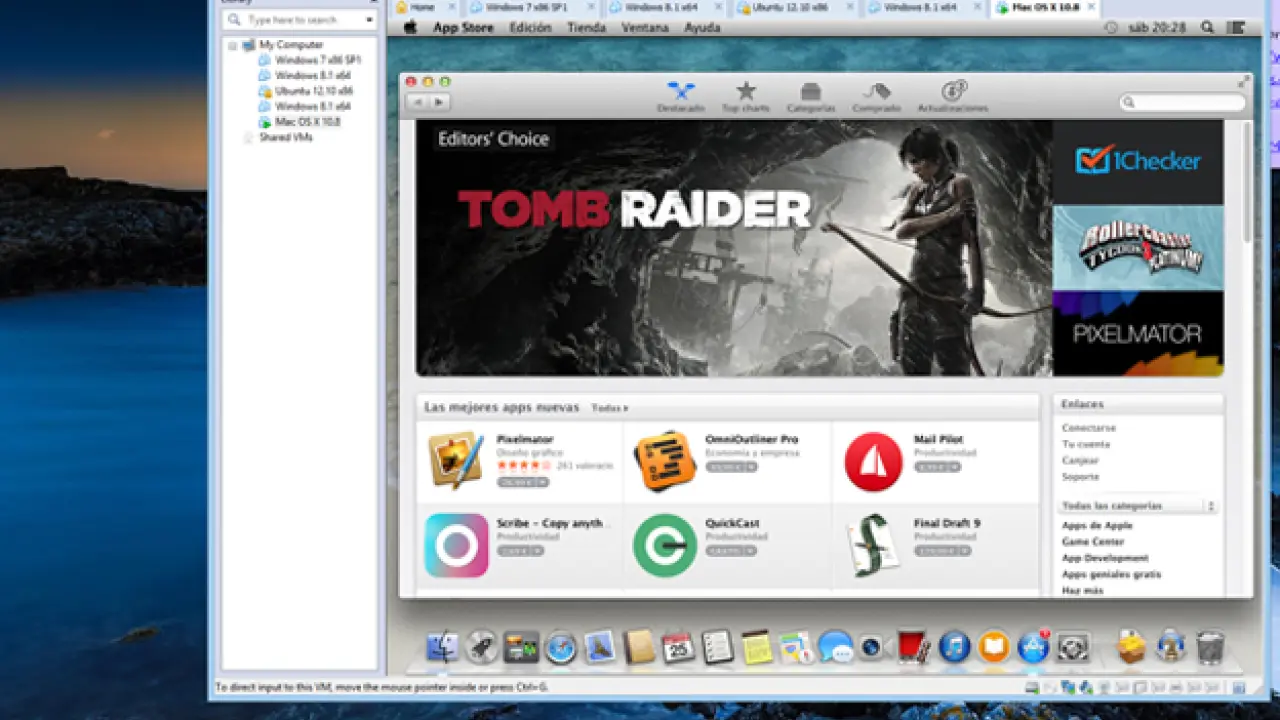1280x720 pixels.
Task: Open the Spotlight search magnifier icon
Action: point(1207,28)
